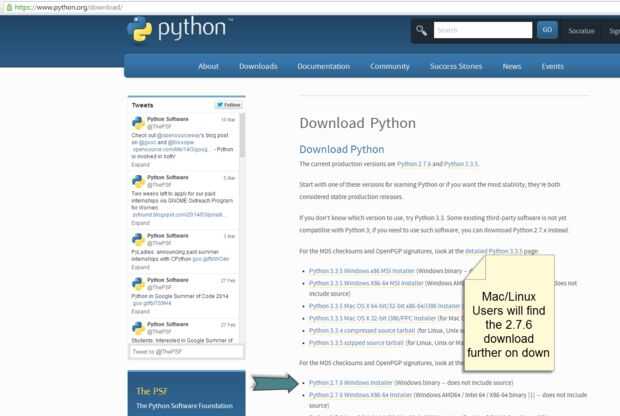Click the magnifier search icon
The image size is (620, 416).
[x=422, y=30]
